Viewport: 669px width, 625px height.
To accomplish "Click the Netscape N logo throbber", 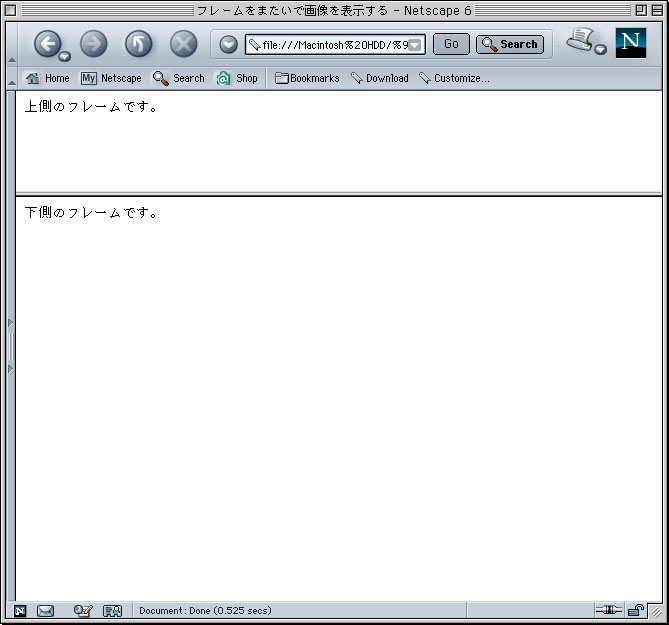I will coord(631,43).
